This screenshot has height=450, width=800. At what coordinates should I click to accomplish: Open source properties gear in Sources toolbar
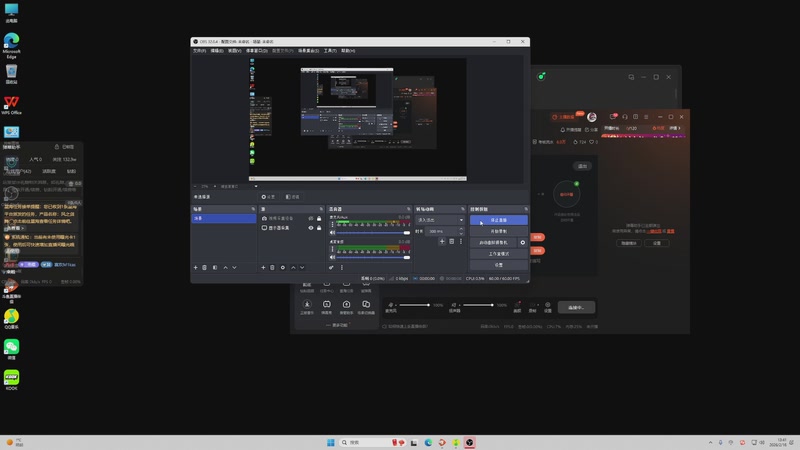(x=283, y=267)
